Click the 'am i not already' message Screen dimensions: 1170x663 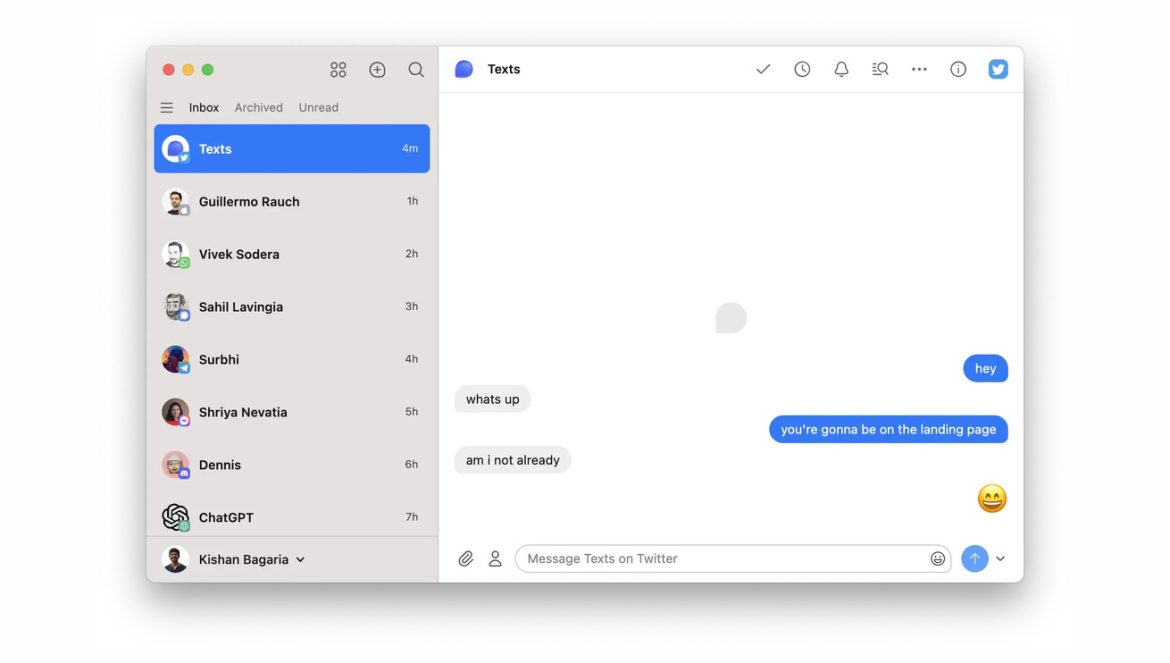click(513, 460)
